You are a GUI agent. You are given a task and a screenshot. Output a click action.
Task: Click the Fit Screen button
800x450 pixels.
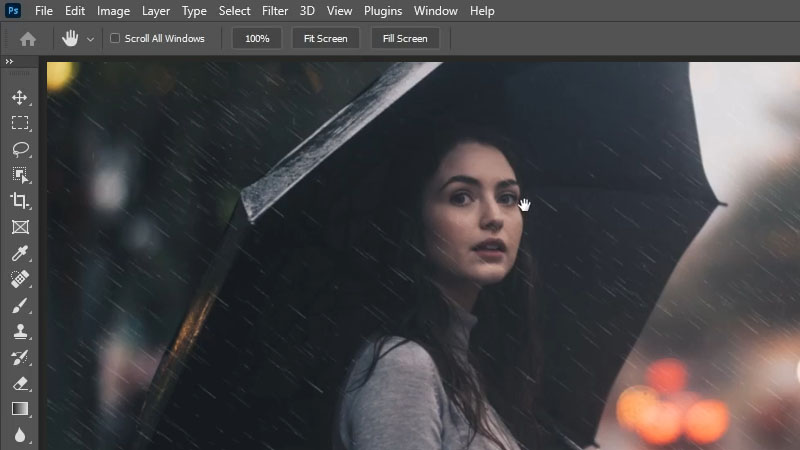[x=326, y=38]
